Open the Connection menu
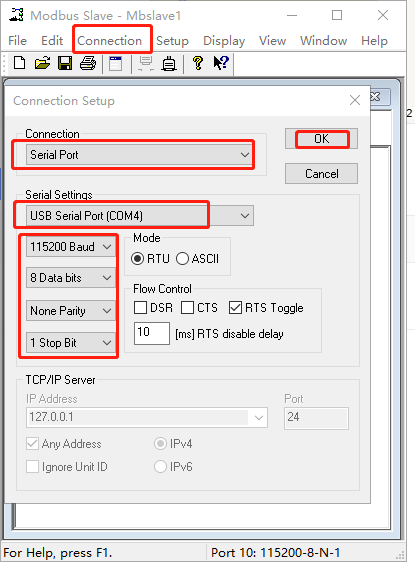This screenshot has width=415, height=568. tap(109, 41)
